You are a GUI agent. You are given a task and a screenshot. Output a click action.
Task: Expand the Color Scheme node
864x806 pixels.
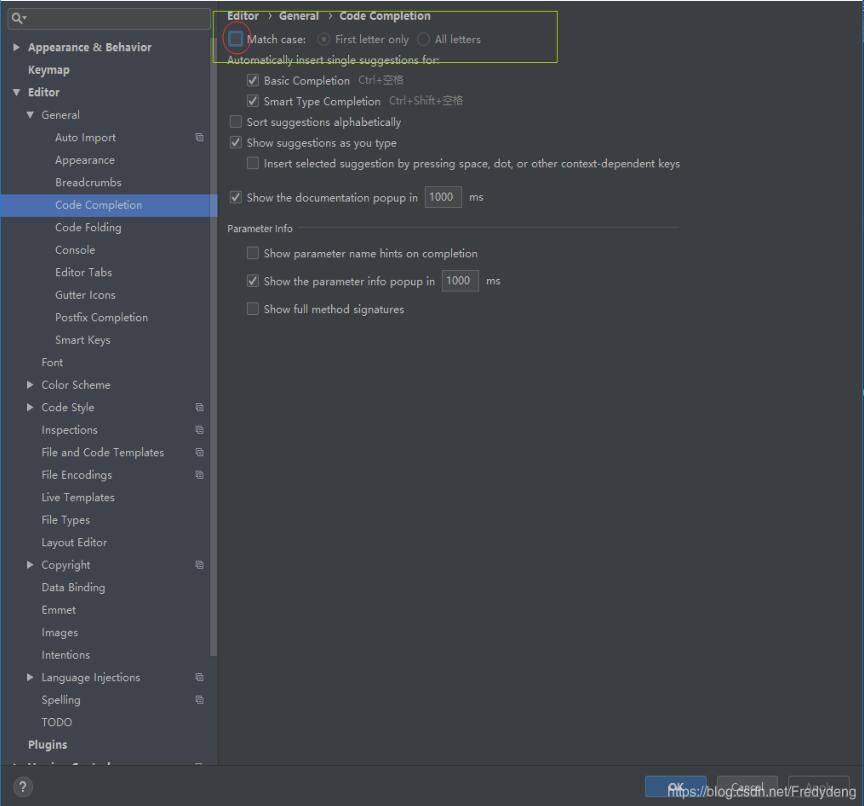click(30, 384)
